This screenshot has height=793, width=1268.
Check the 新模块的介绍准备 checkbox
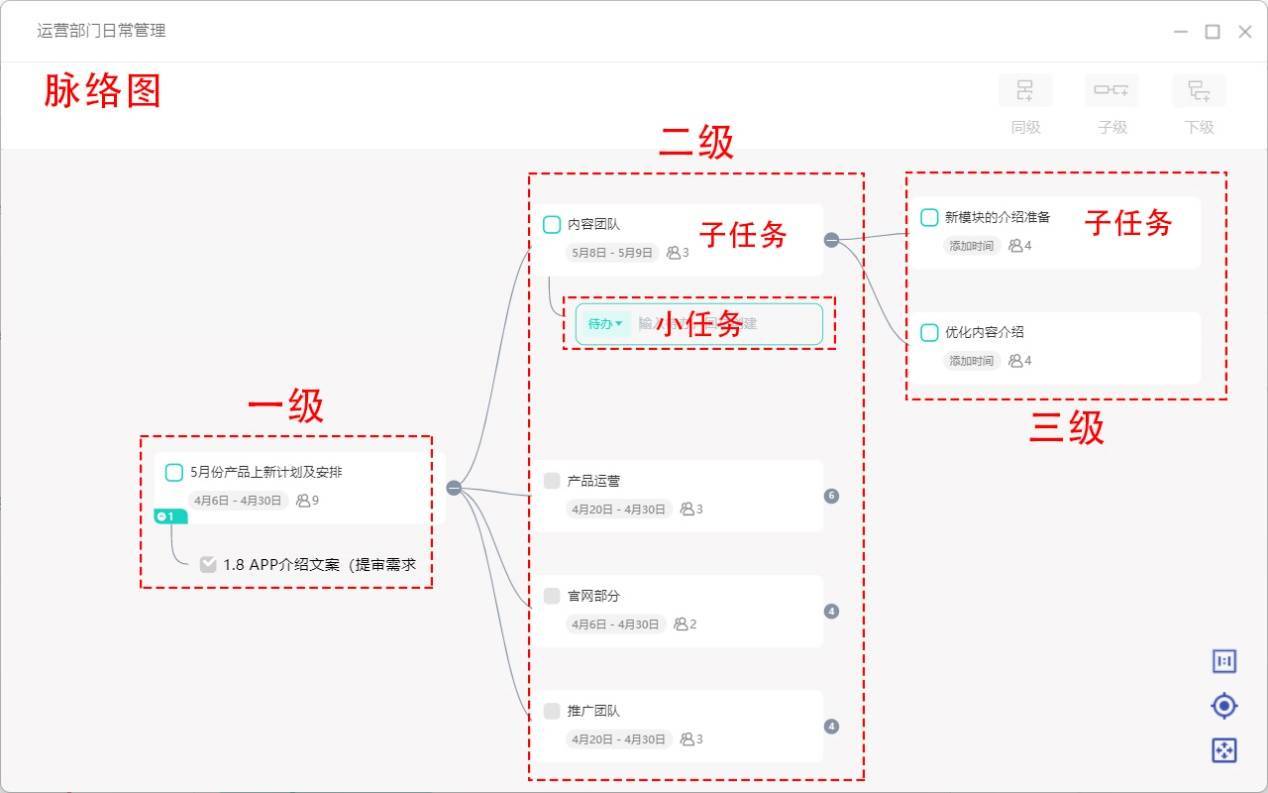pos(929,217)
